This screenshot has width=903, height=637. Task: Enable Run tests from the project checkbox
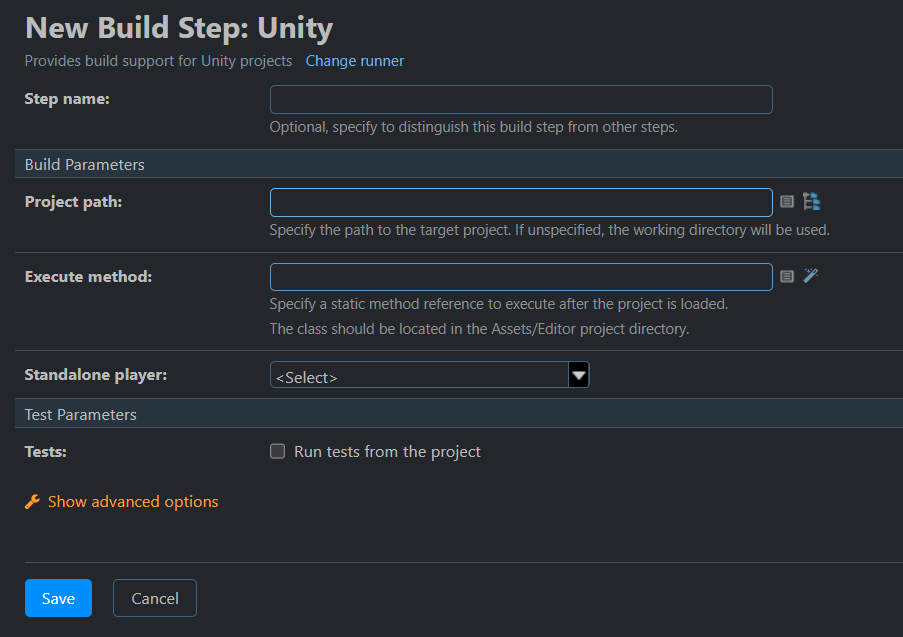pyautogui.click(x=278, y=451)
